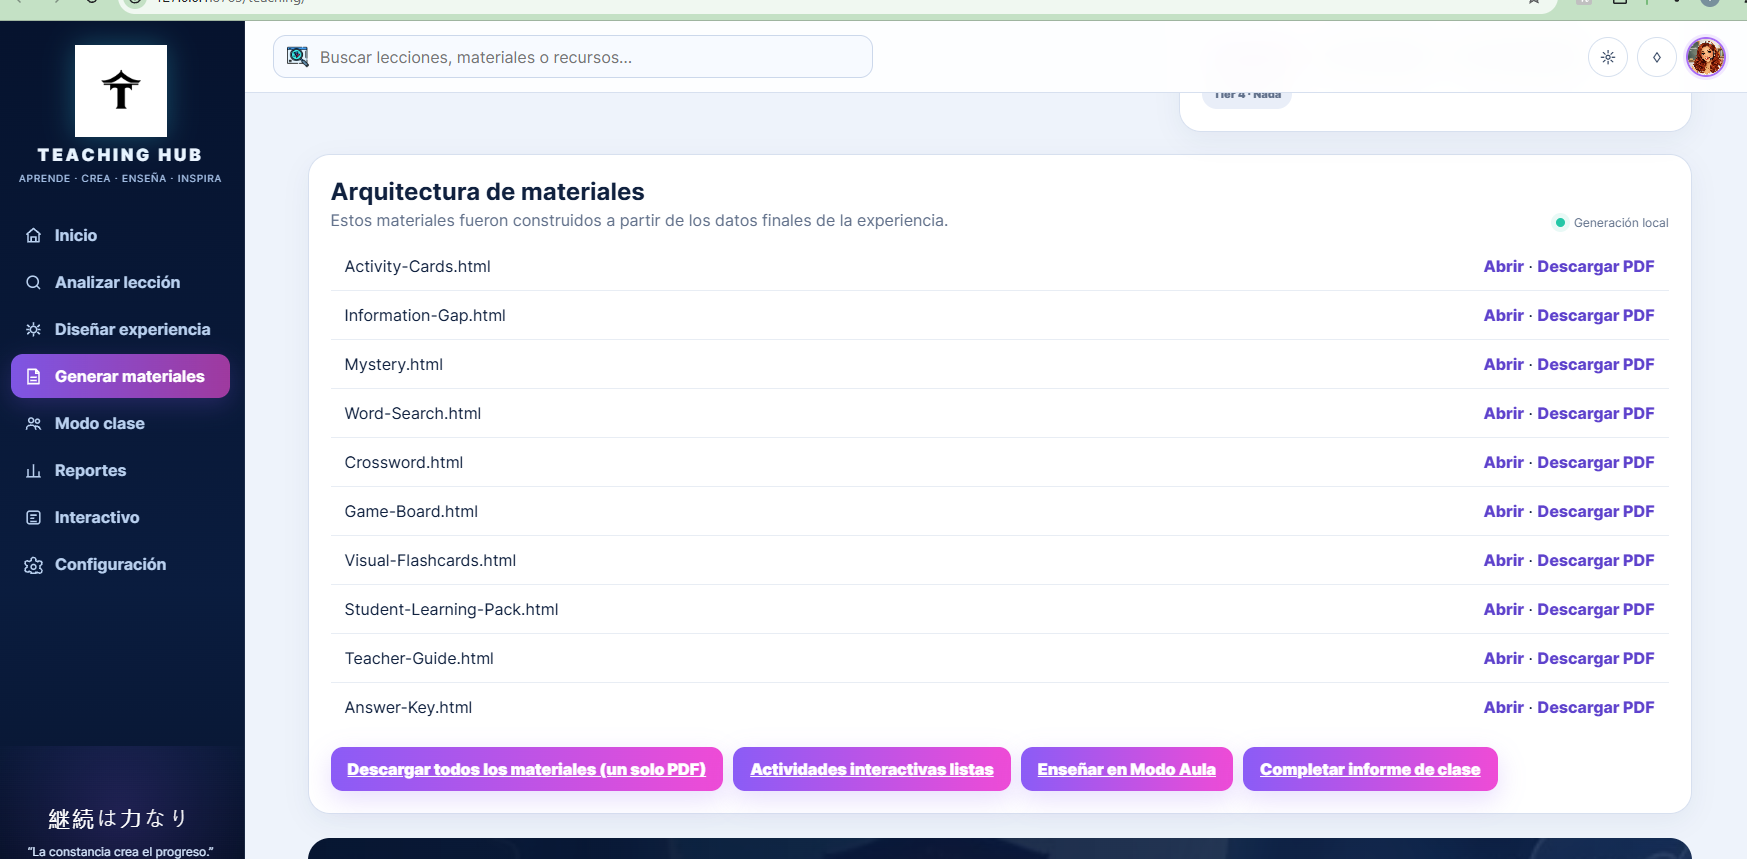Click the Answer-Key.html file name
The height and width of the screenshot is (859, 1747).
(x=408, y=707)
